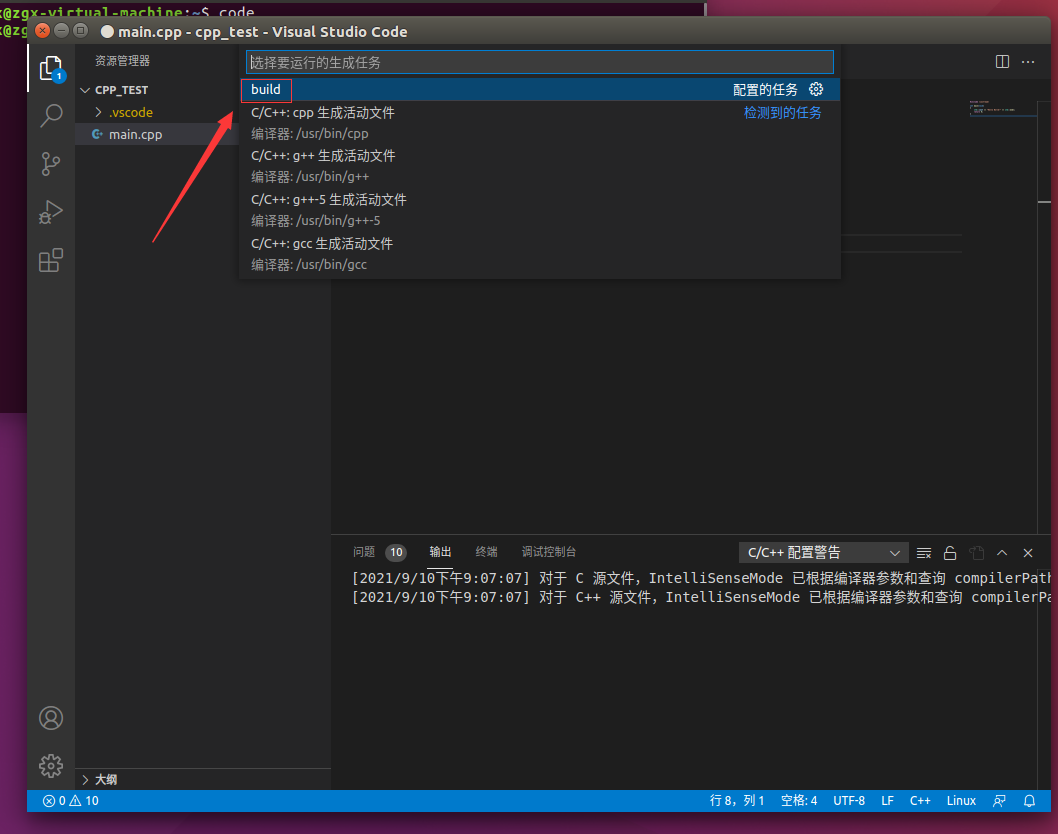
Task: Open the feedback icon in status bar
Action: click(x=999, y=800)
